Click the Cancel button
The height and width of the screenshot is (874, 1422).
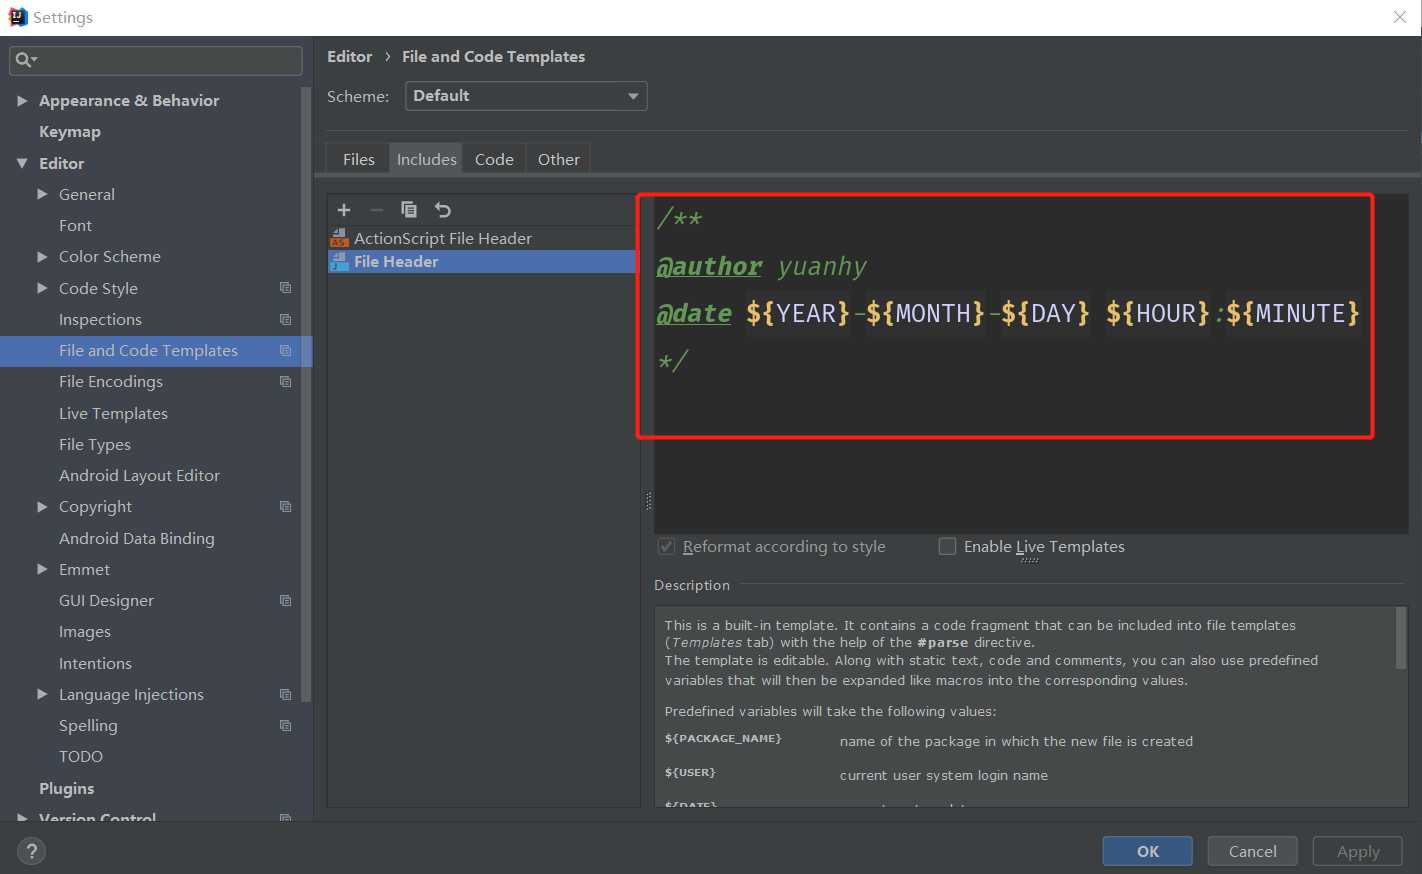[1252, 851]
